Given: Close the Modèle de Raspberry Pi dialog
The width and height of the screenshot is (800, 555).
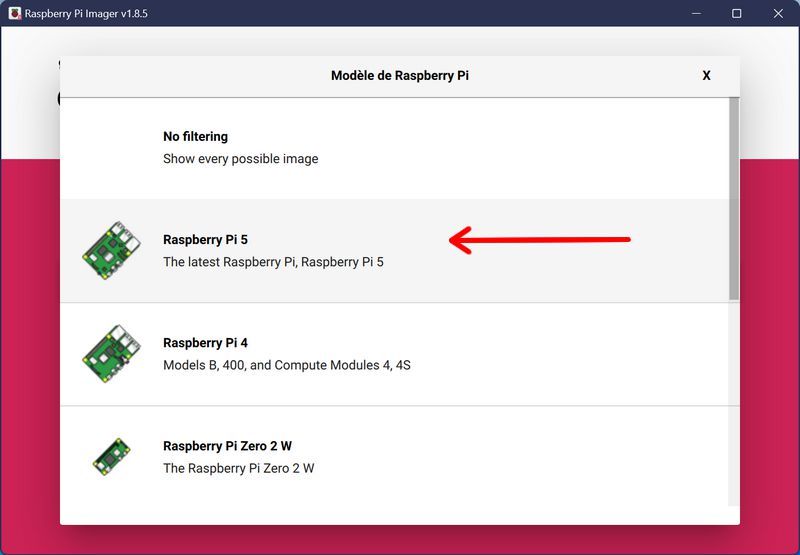Looking at the screenshot, I should (x=706, y=75).
